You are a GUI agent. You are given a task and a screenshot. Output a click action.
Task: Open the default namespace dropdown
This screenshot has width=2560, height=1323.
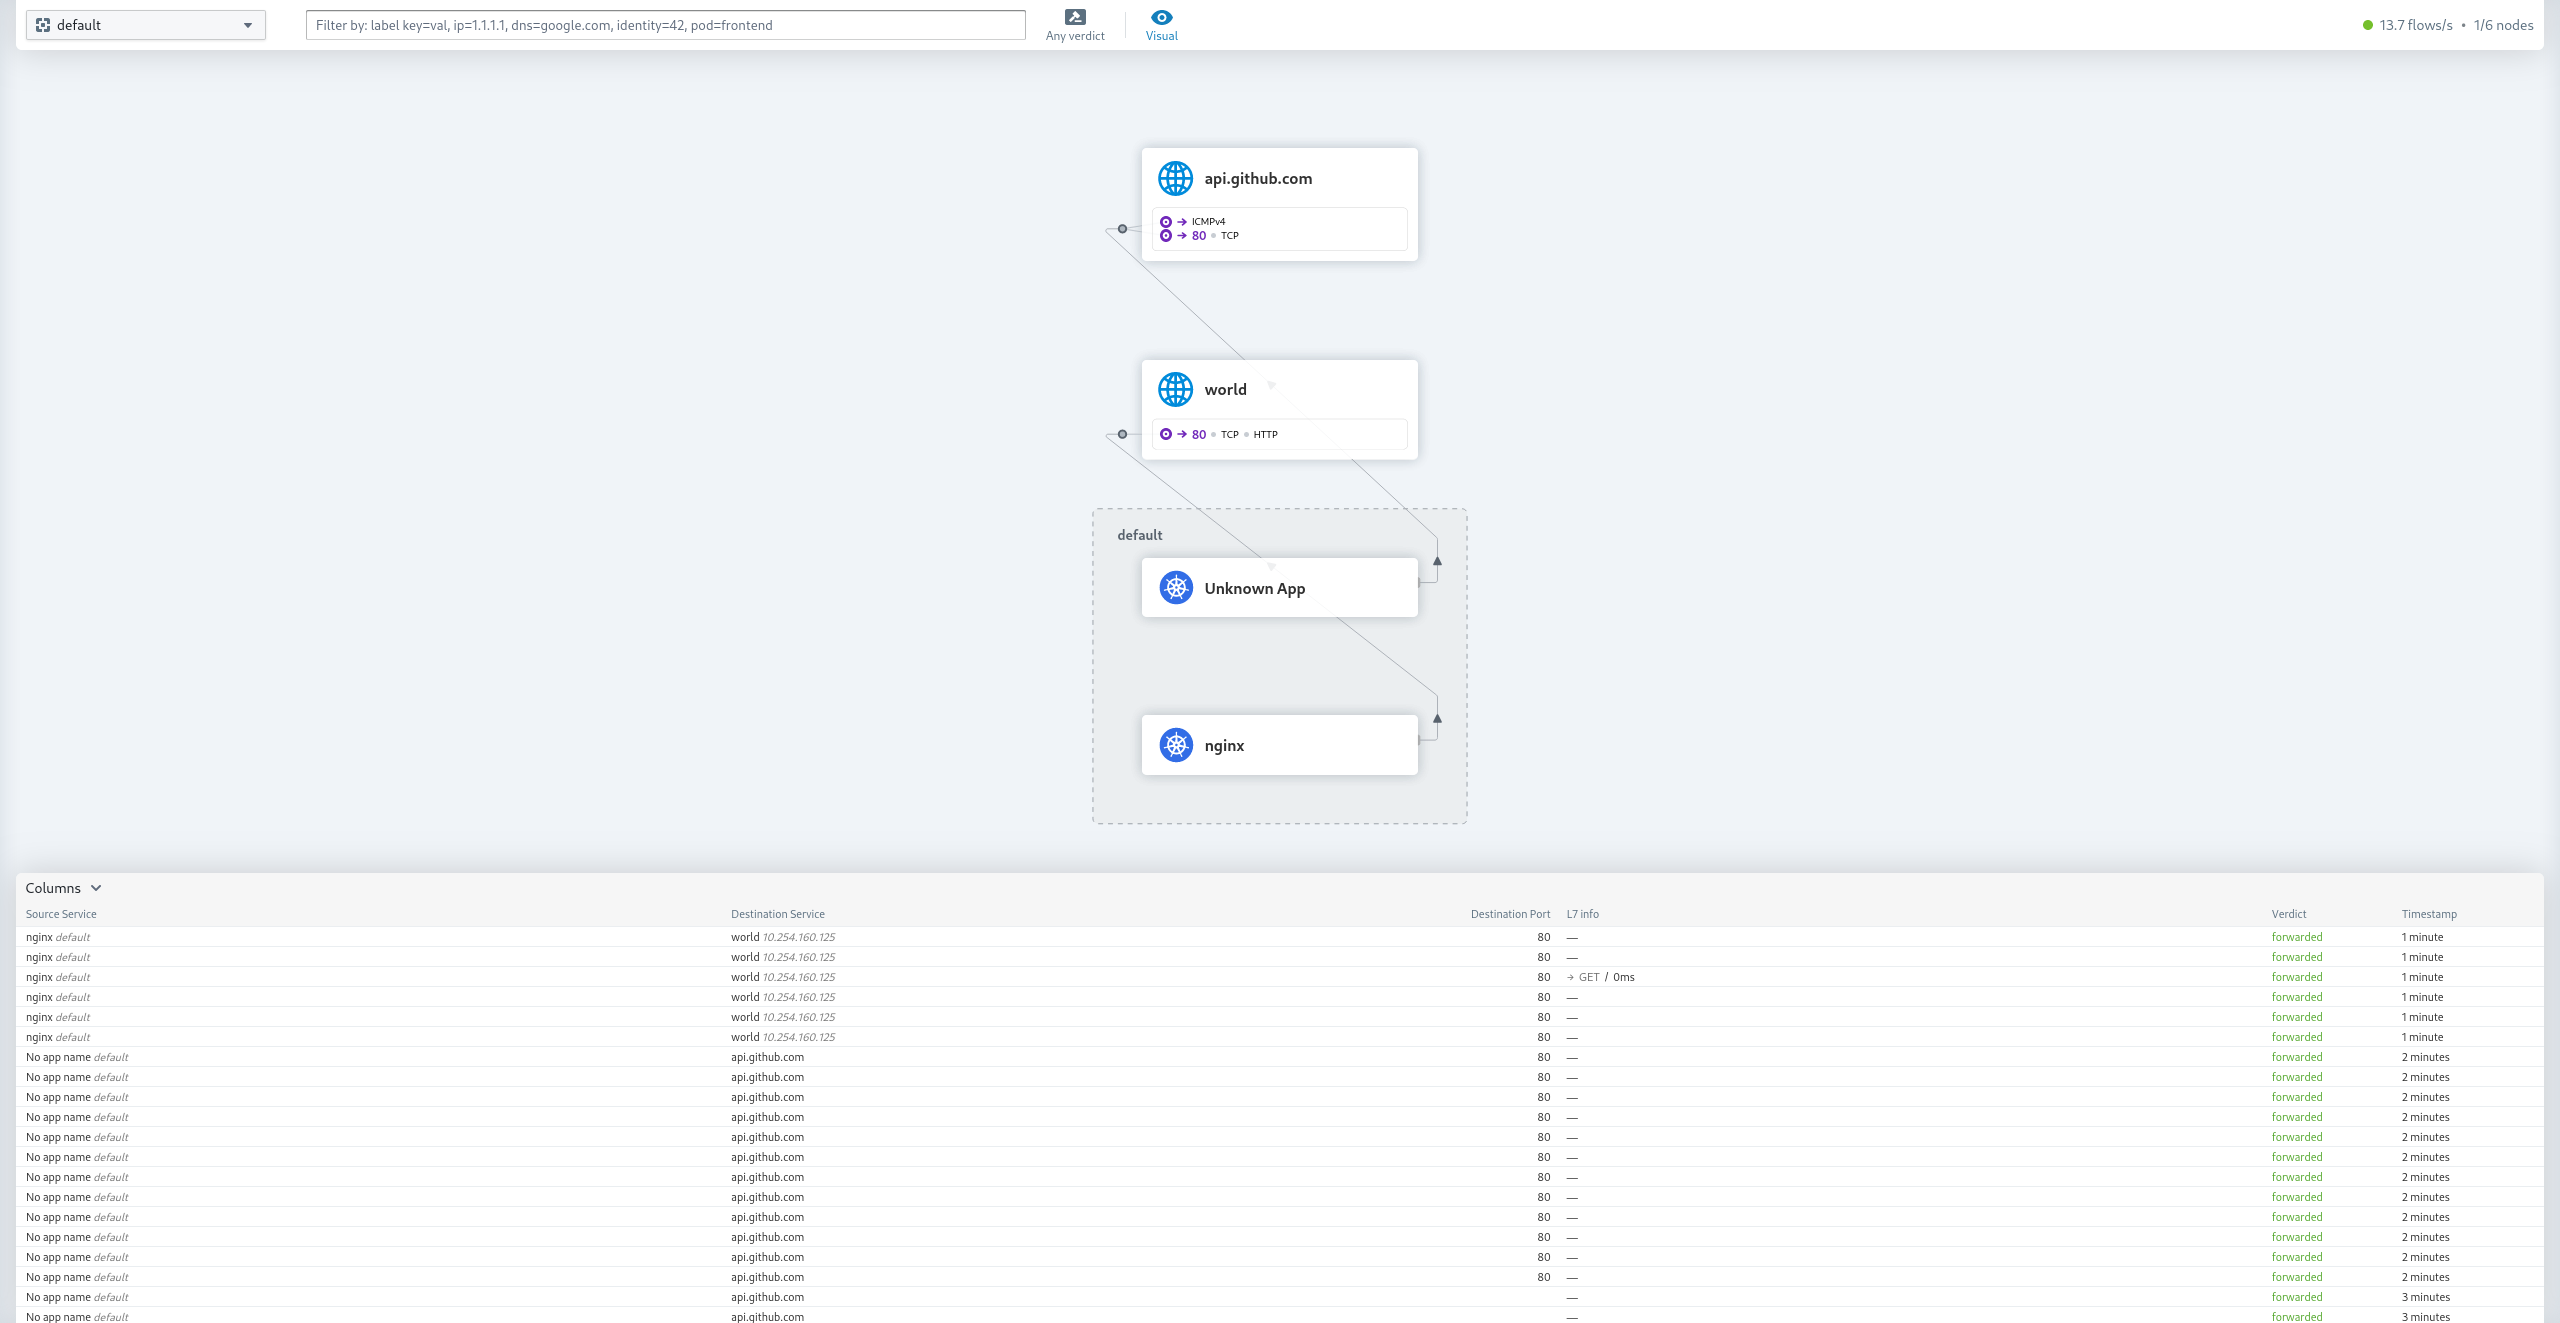tap(146, 25)
